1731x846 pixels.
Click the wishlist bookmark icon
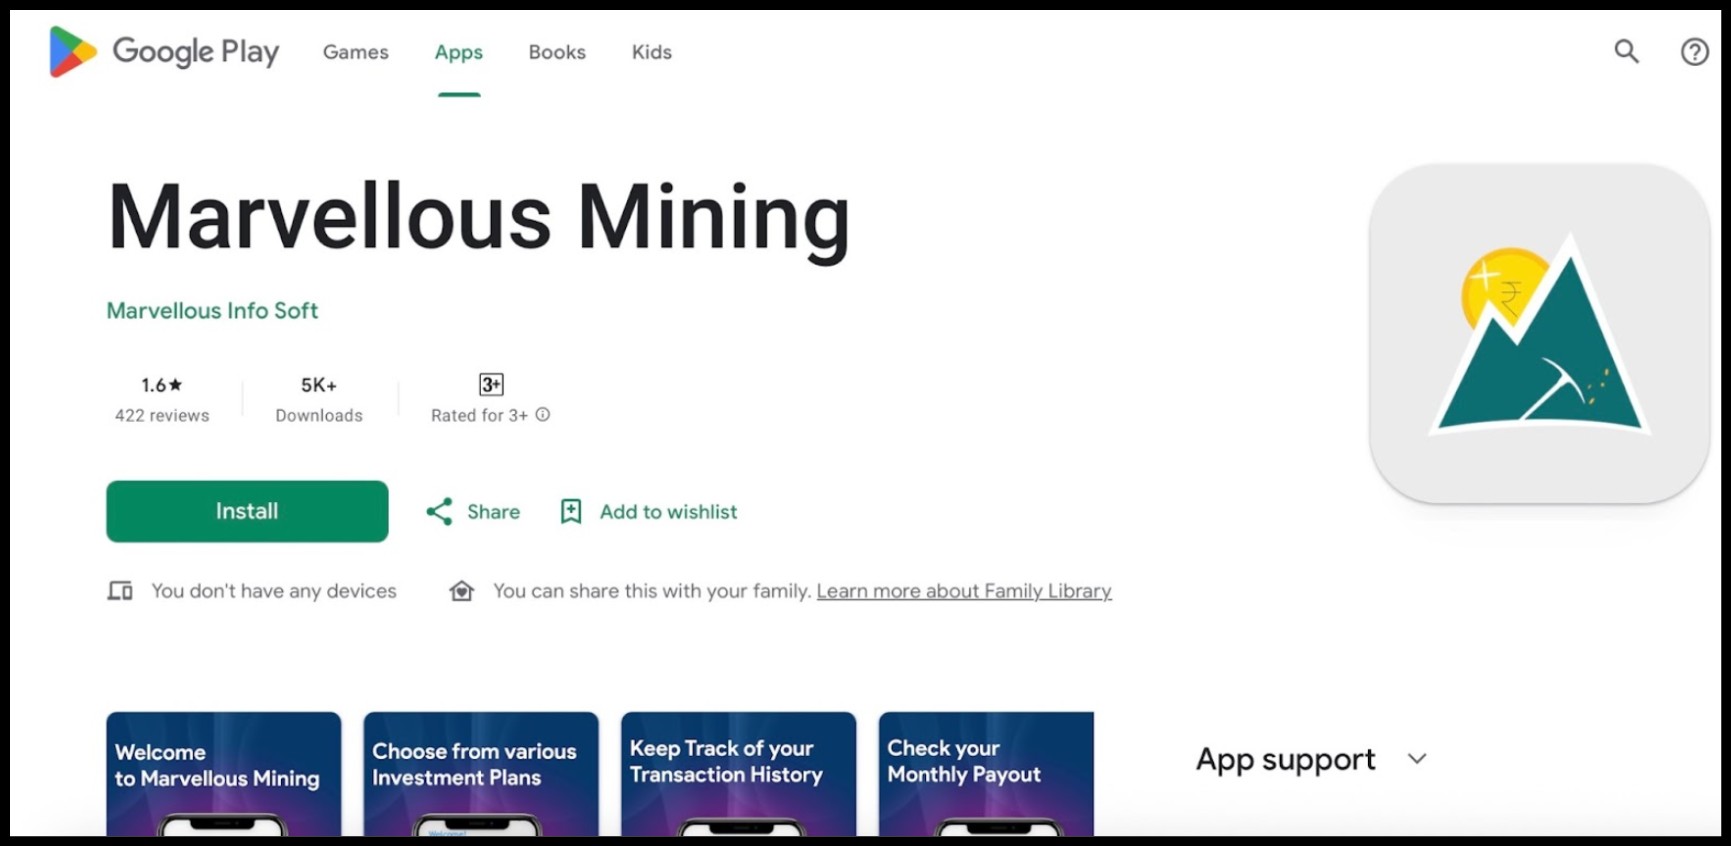click(x=571, y=512)
